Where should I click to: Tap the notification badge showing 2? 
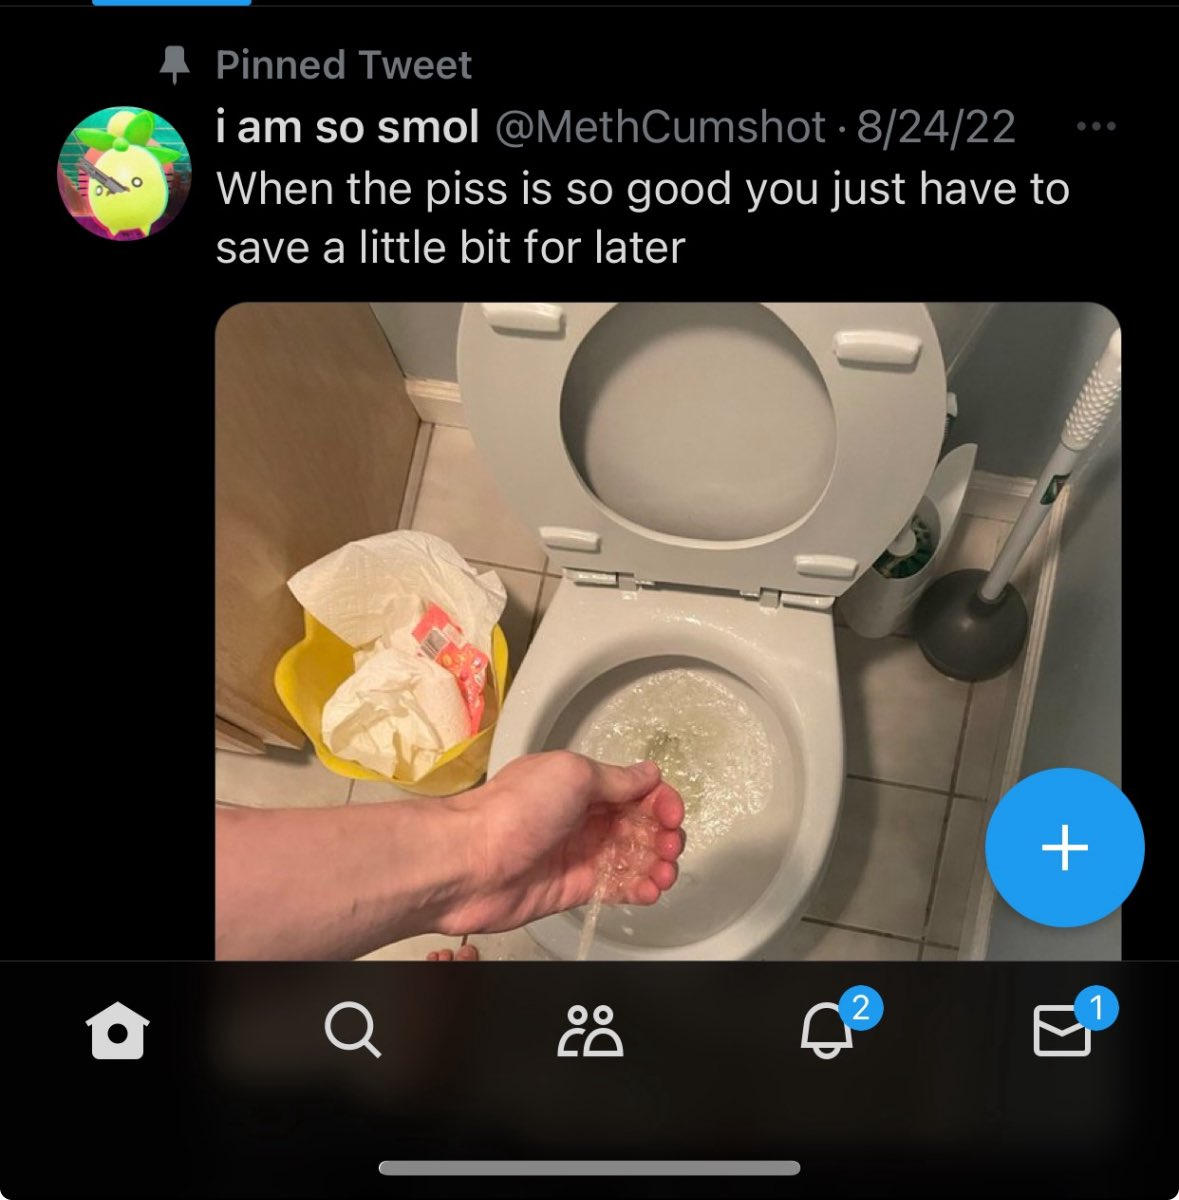861,1008
